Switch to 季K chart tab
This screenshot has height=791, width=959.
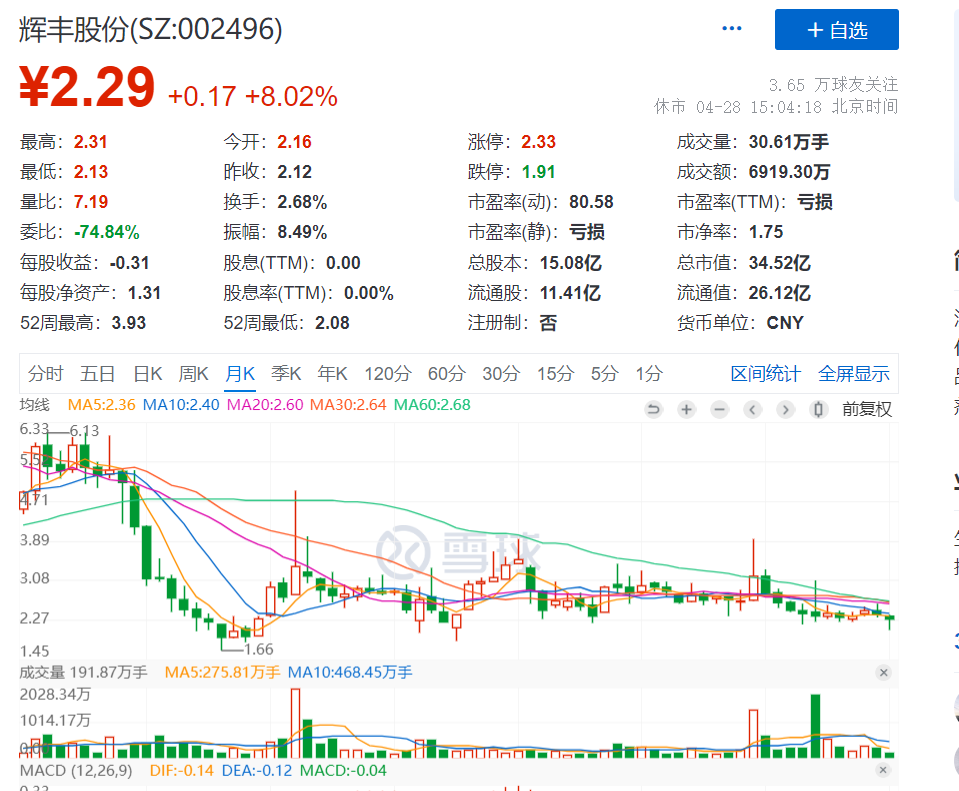286,373
